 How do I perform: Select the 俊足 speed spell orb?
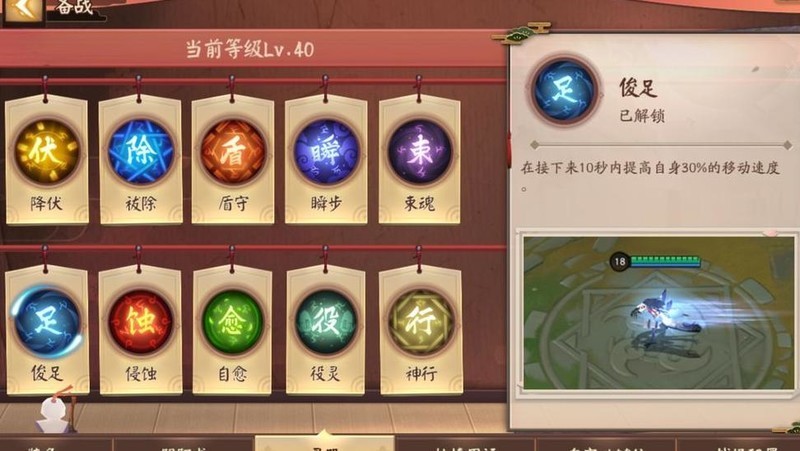point(47,321)
